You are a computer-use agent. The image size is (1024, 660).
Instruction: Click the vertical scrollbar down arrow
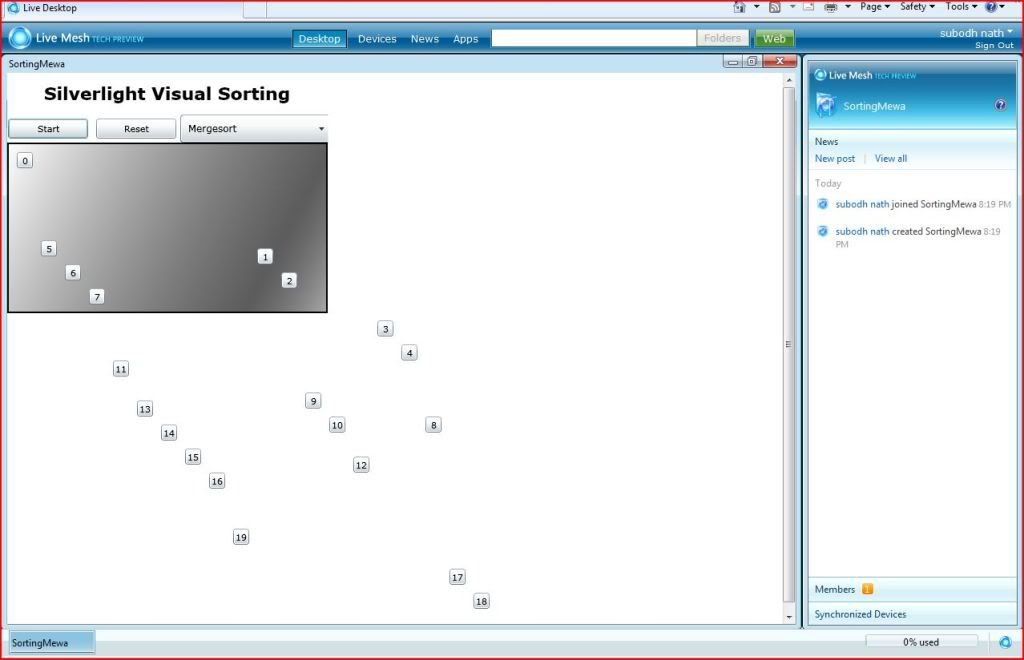[x=789, y=617]
